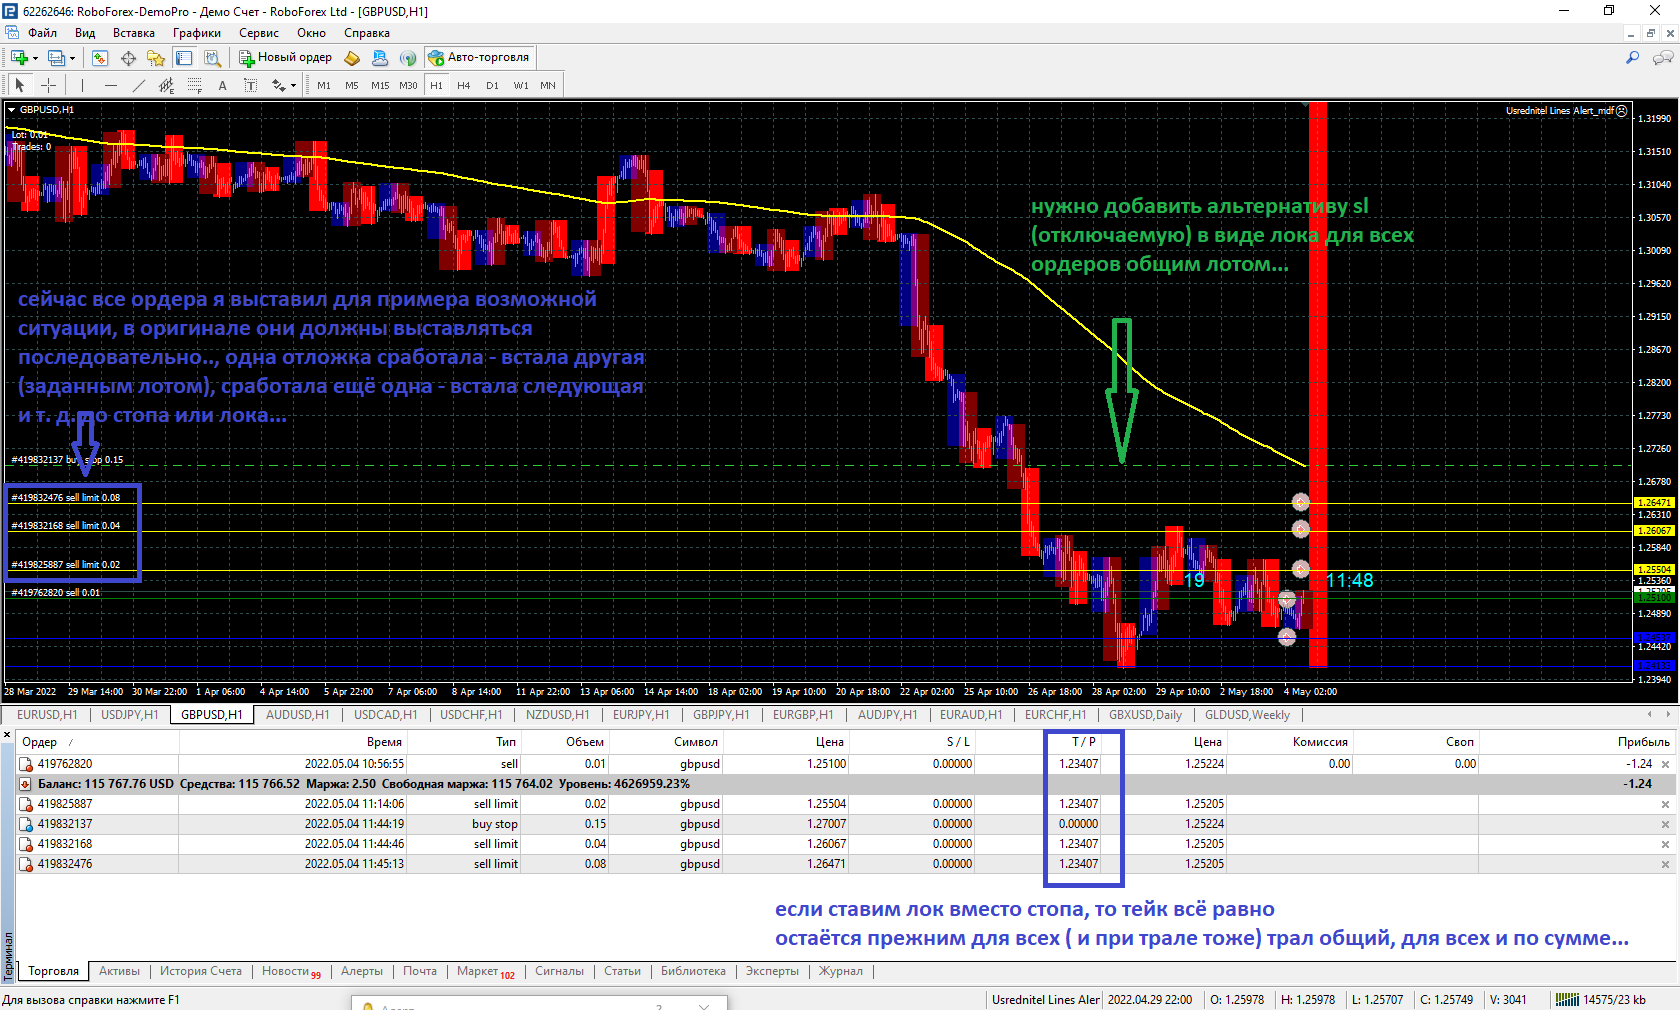Switch to M1 timeframe
Viewport: 1680px width, 1010px height.
pos(324,85)
